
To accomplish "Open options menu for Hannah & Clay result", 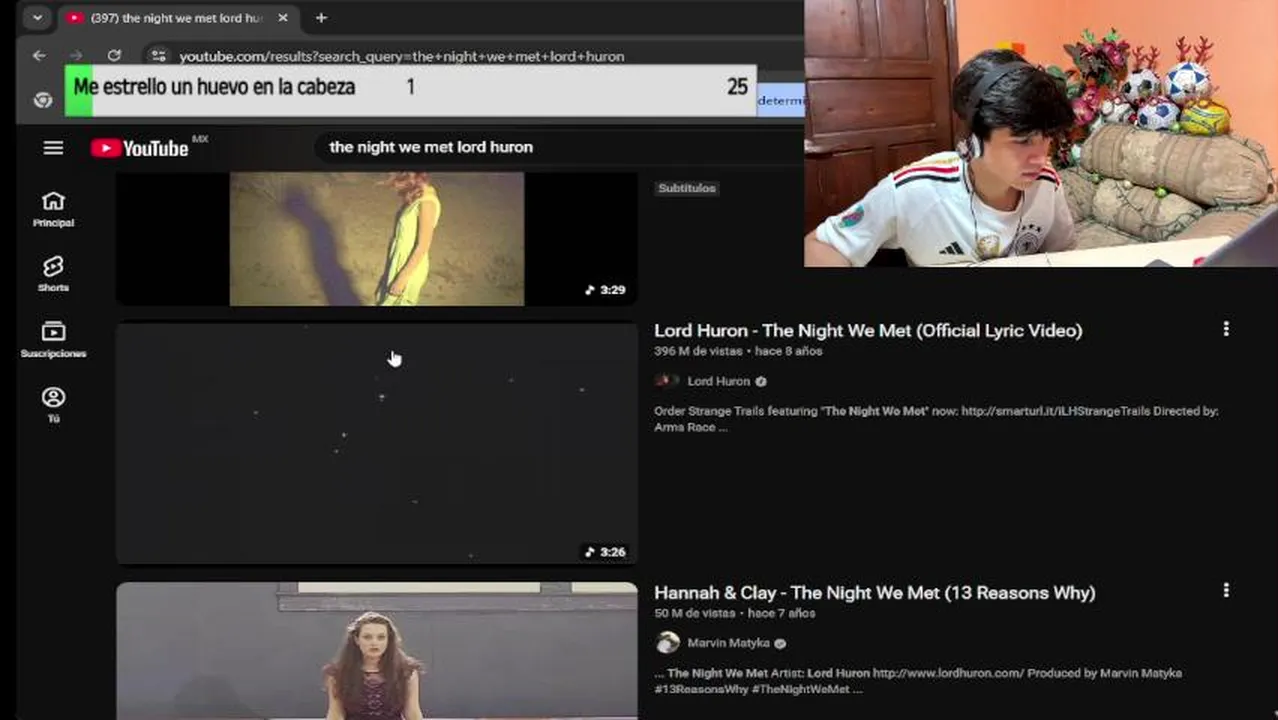I will coord(1226,591).
